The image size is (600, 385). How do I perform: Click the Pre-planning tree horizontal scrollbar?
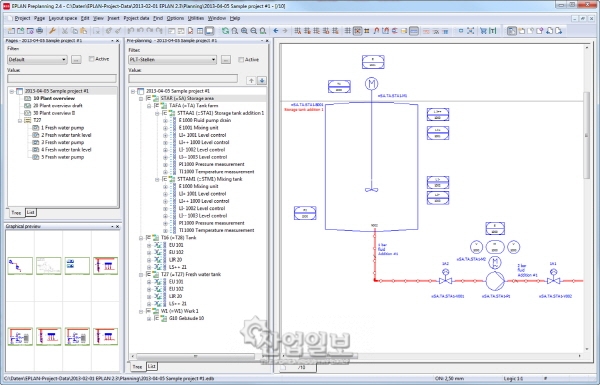click(x=195, y=356)
